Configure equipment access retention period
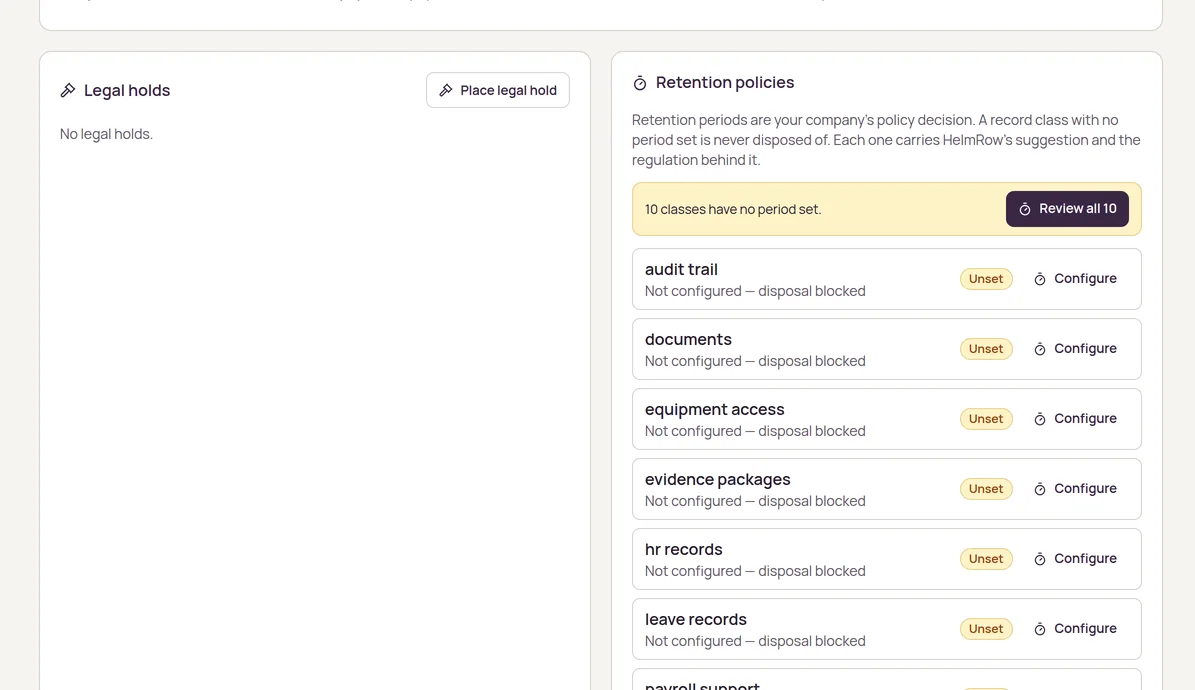 point(1075,419)
